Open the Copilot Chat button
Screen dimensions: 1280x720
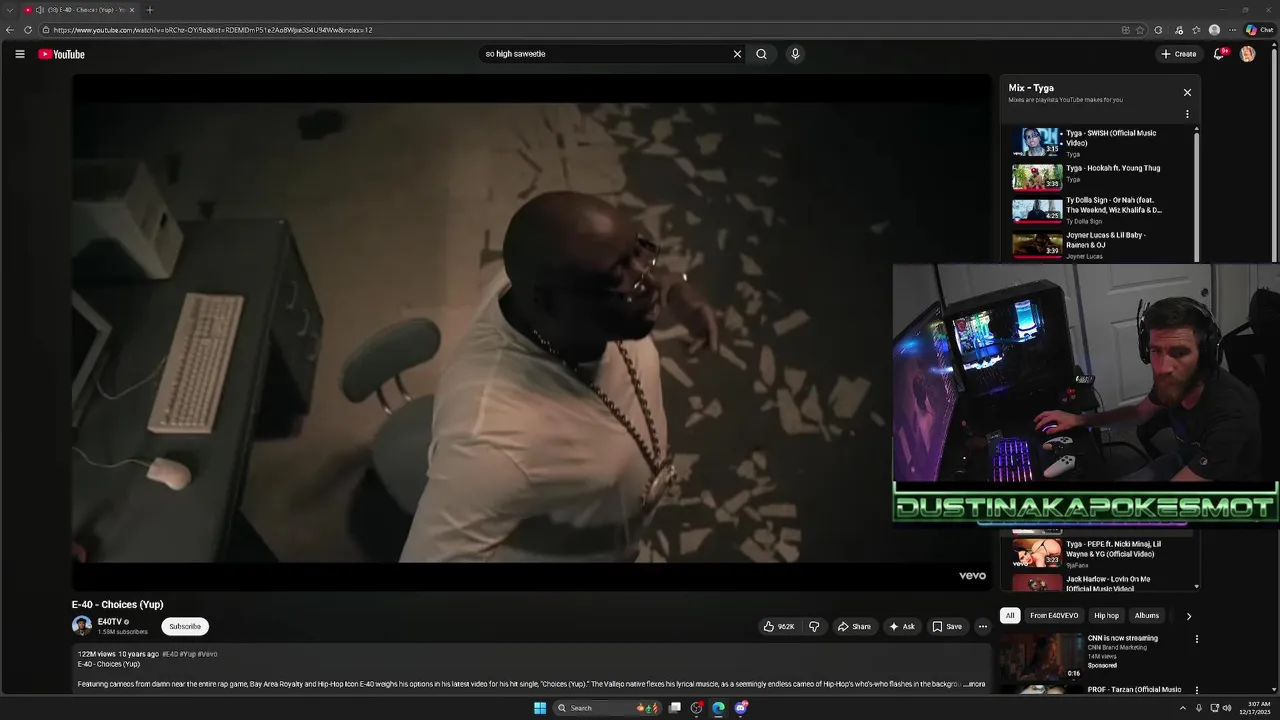click(x=1259, y=30)
